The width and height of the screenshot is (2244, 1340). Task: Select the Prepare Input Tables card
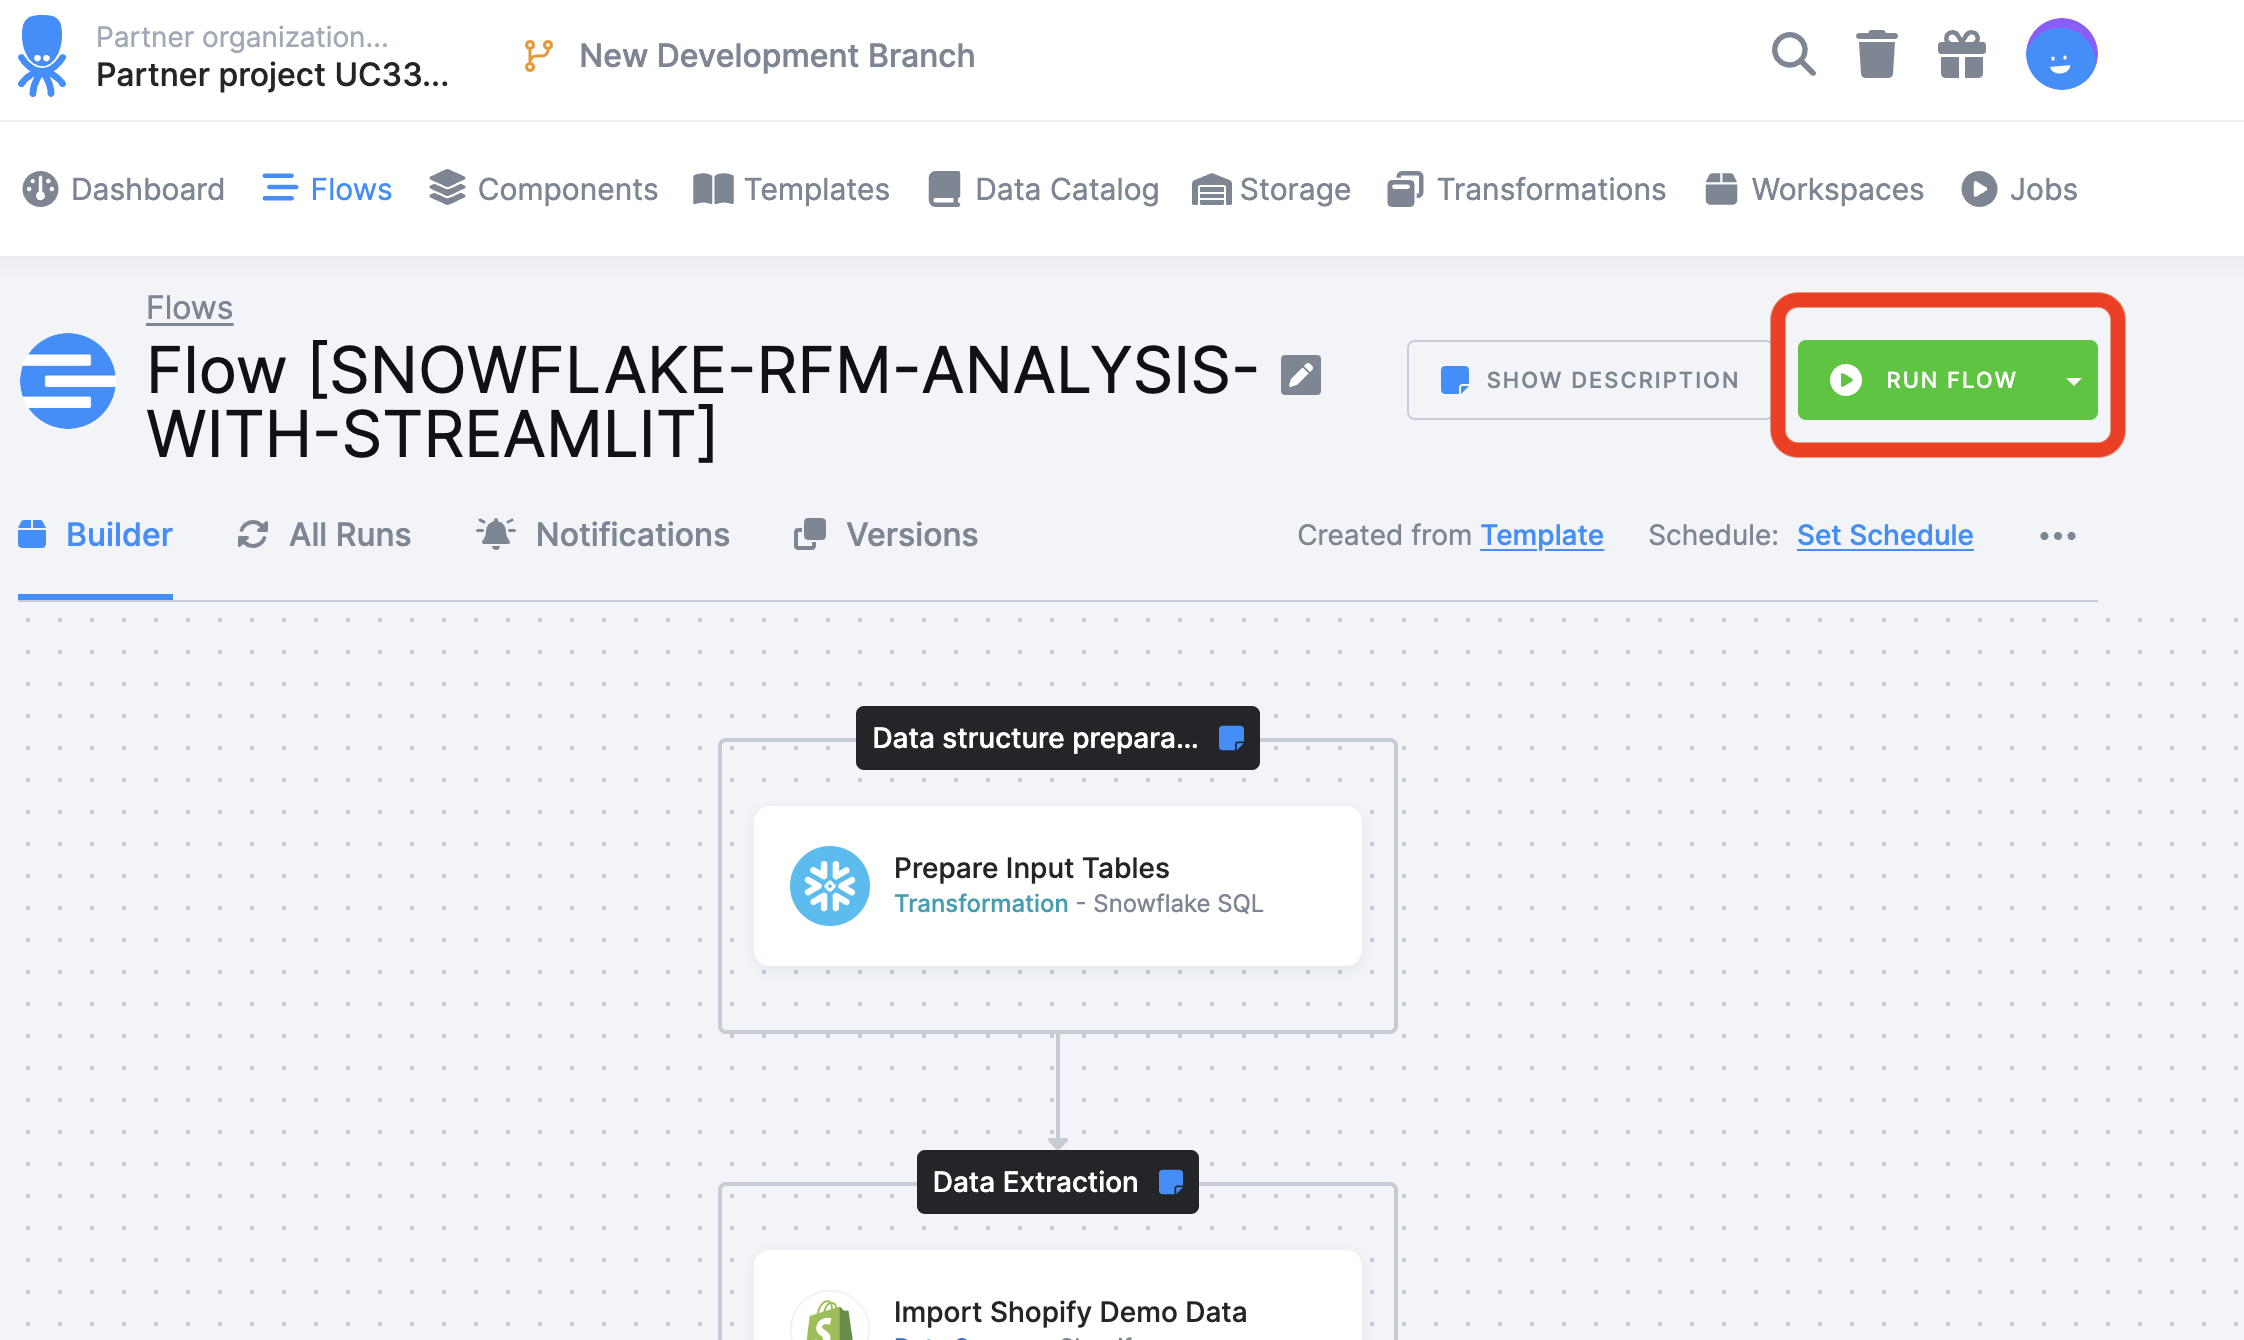pos(1058,886)
